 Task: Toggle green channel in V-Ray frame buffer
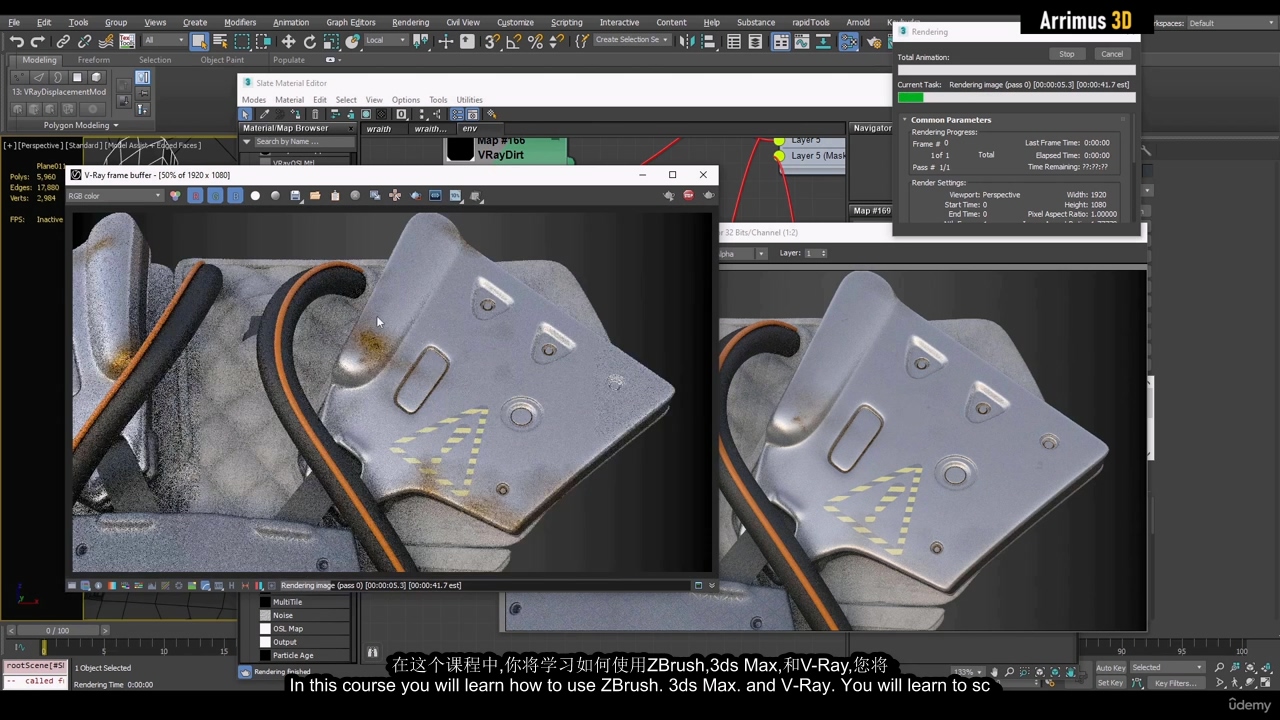point(215,195)
